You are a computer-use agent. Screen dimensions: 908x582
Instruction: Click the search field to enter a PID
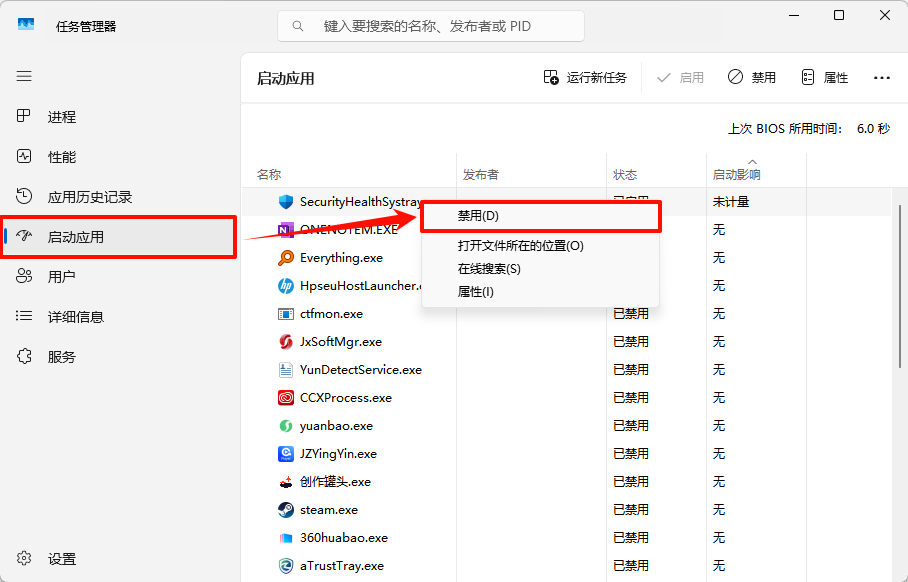click(430, 25)
